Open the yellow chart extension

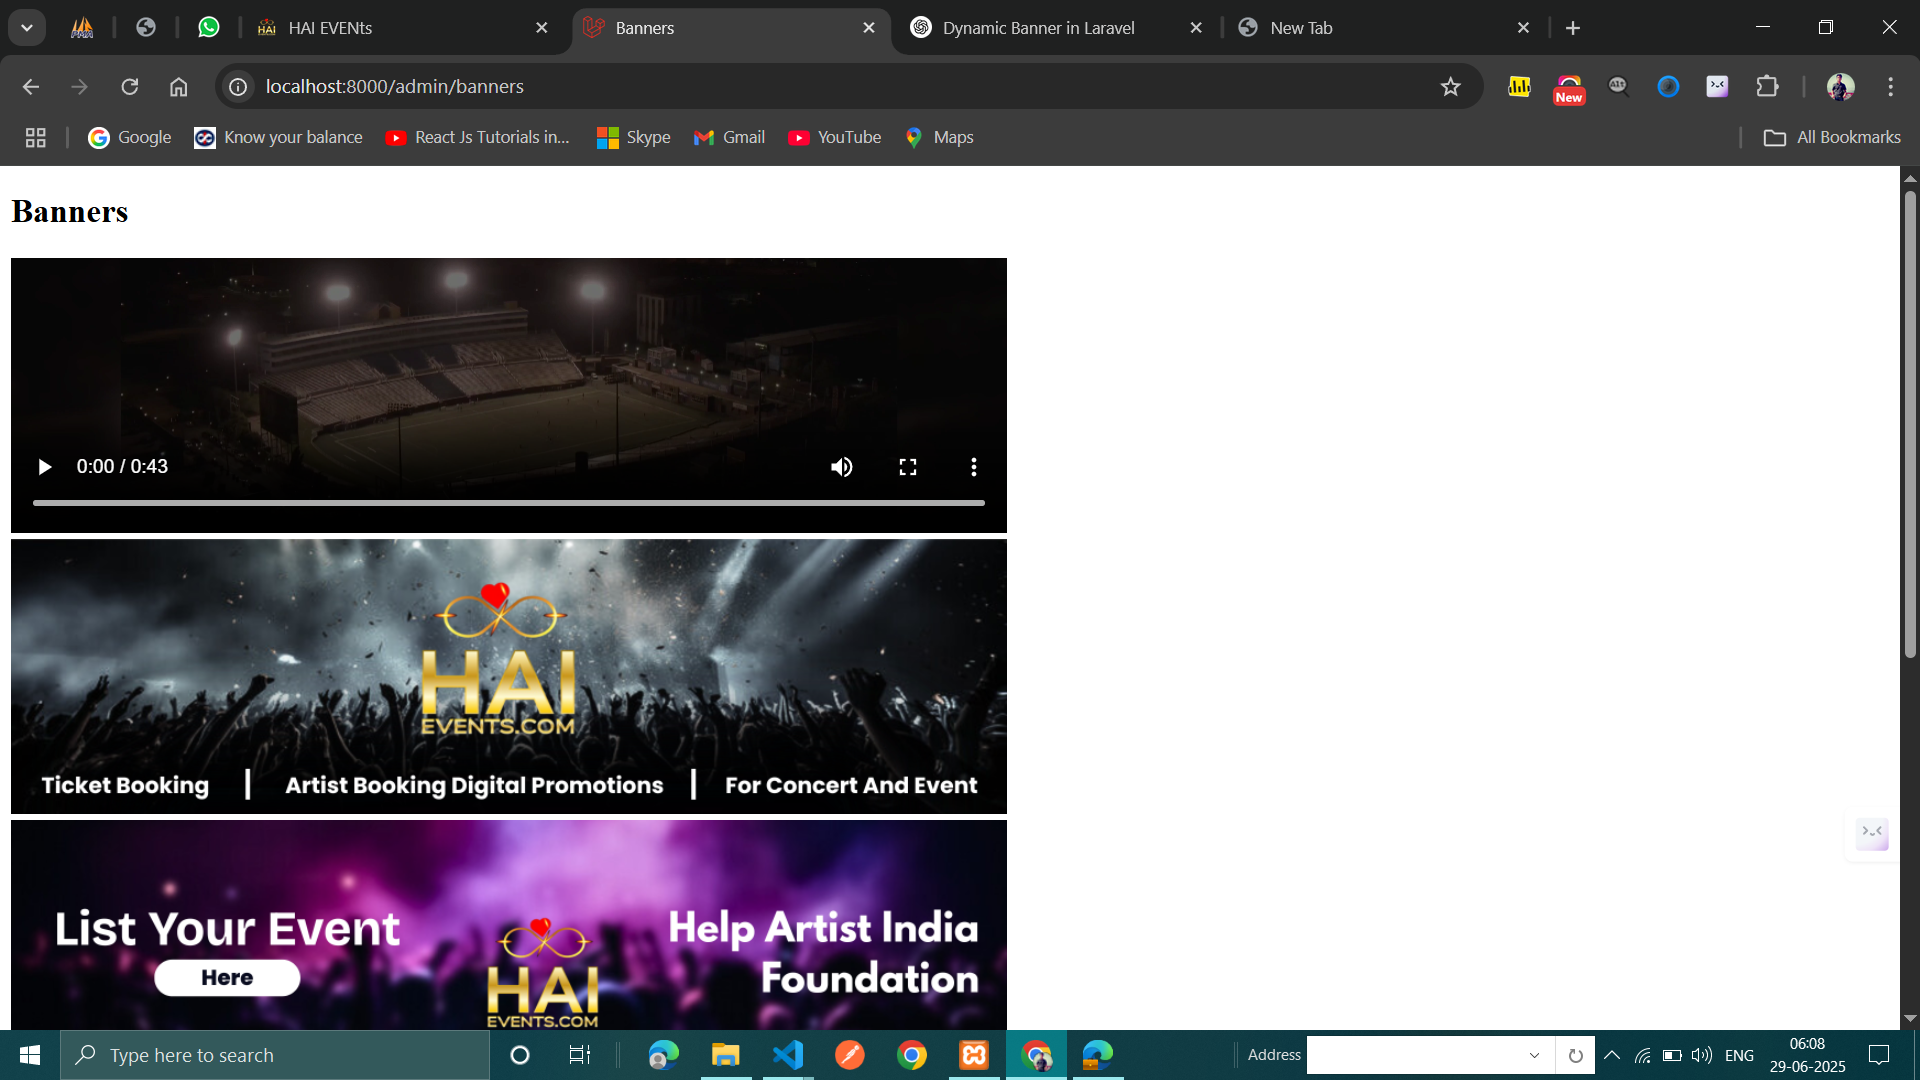(x=1520, y=87)
